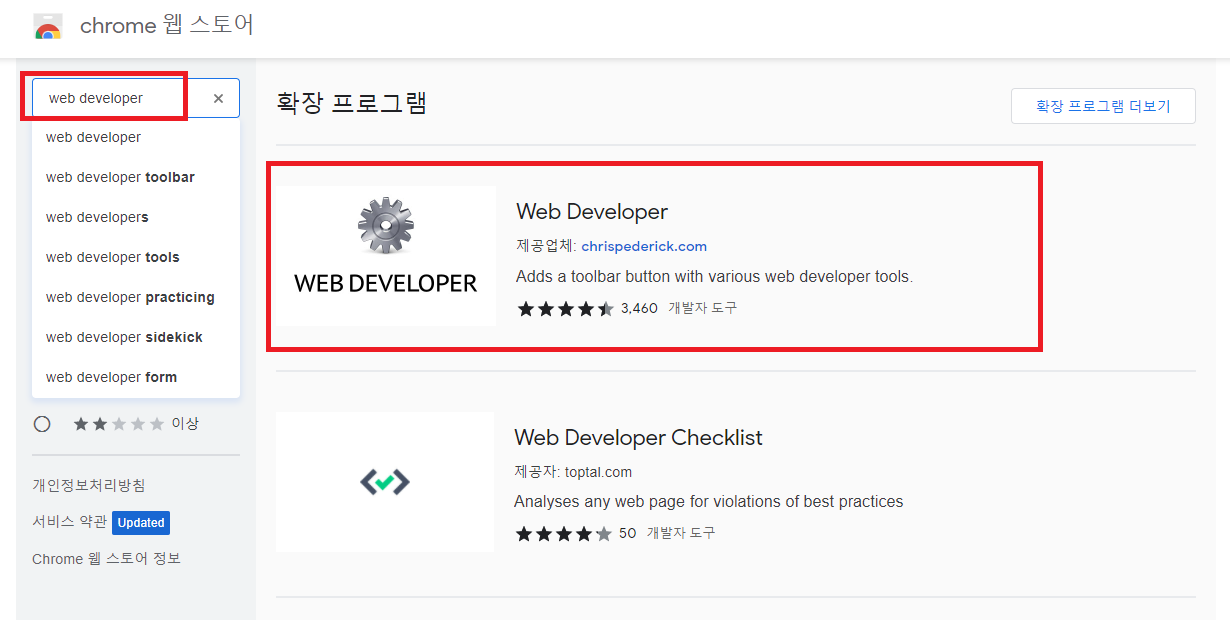Open the 서비스 약관 terms link
Image resolution: width=1230 pixels, height=620 pixels.
point(69,522)
